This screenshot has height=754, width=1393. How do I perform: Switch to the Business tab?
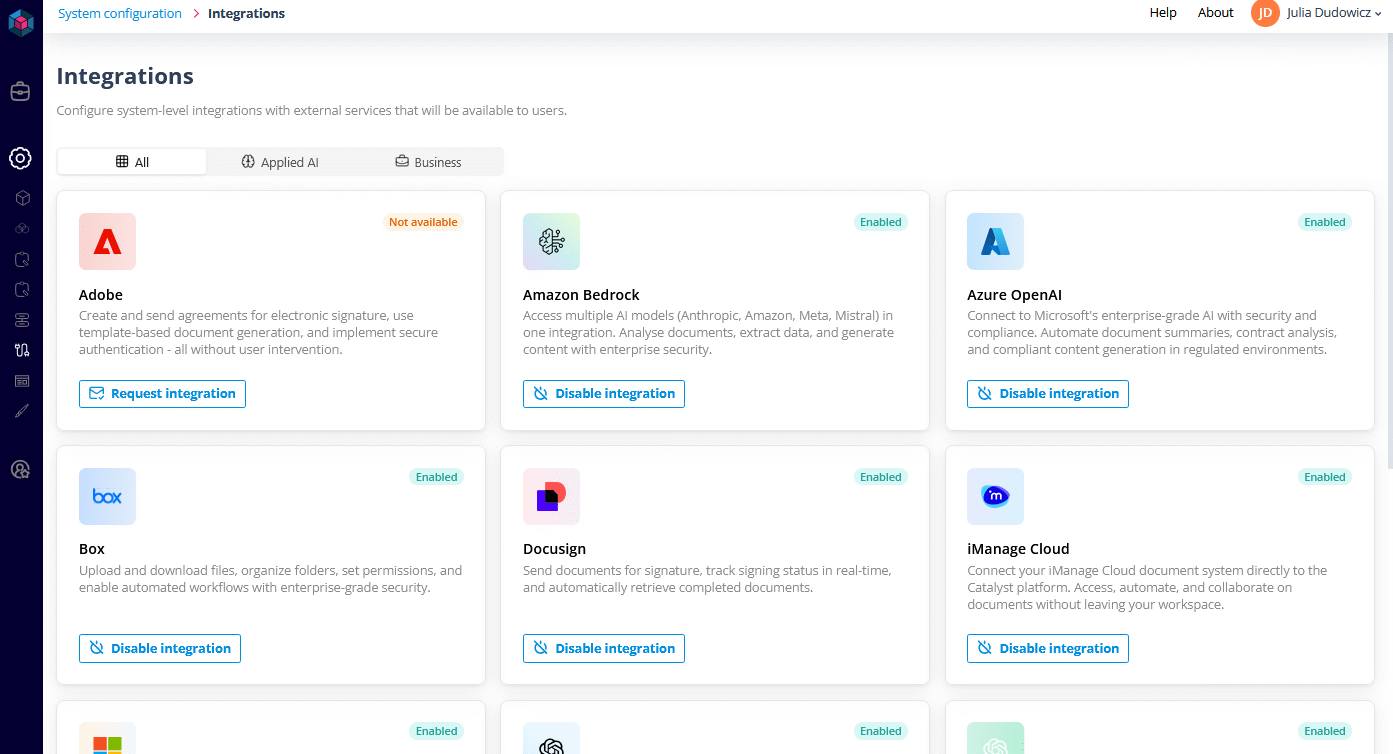428,162
